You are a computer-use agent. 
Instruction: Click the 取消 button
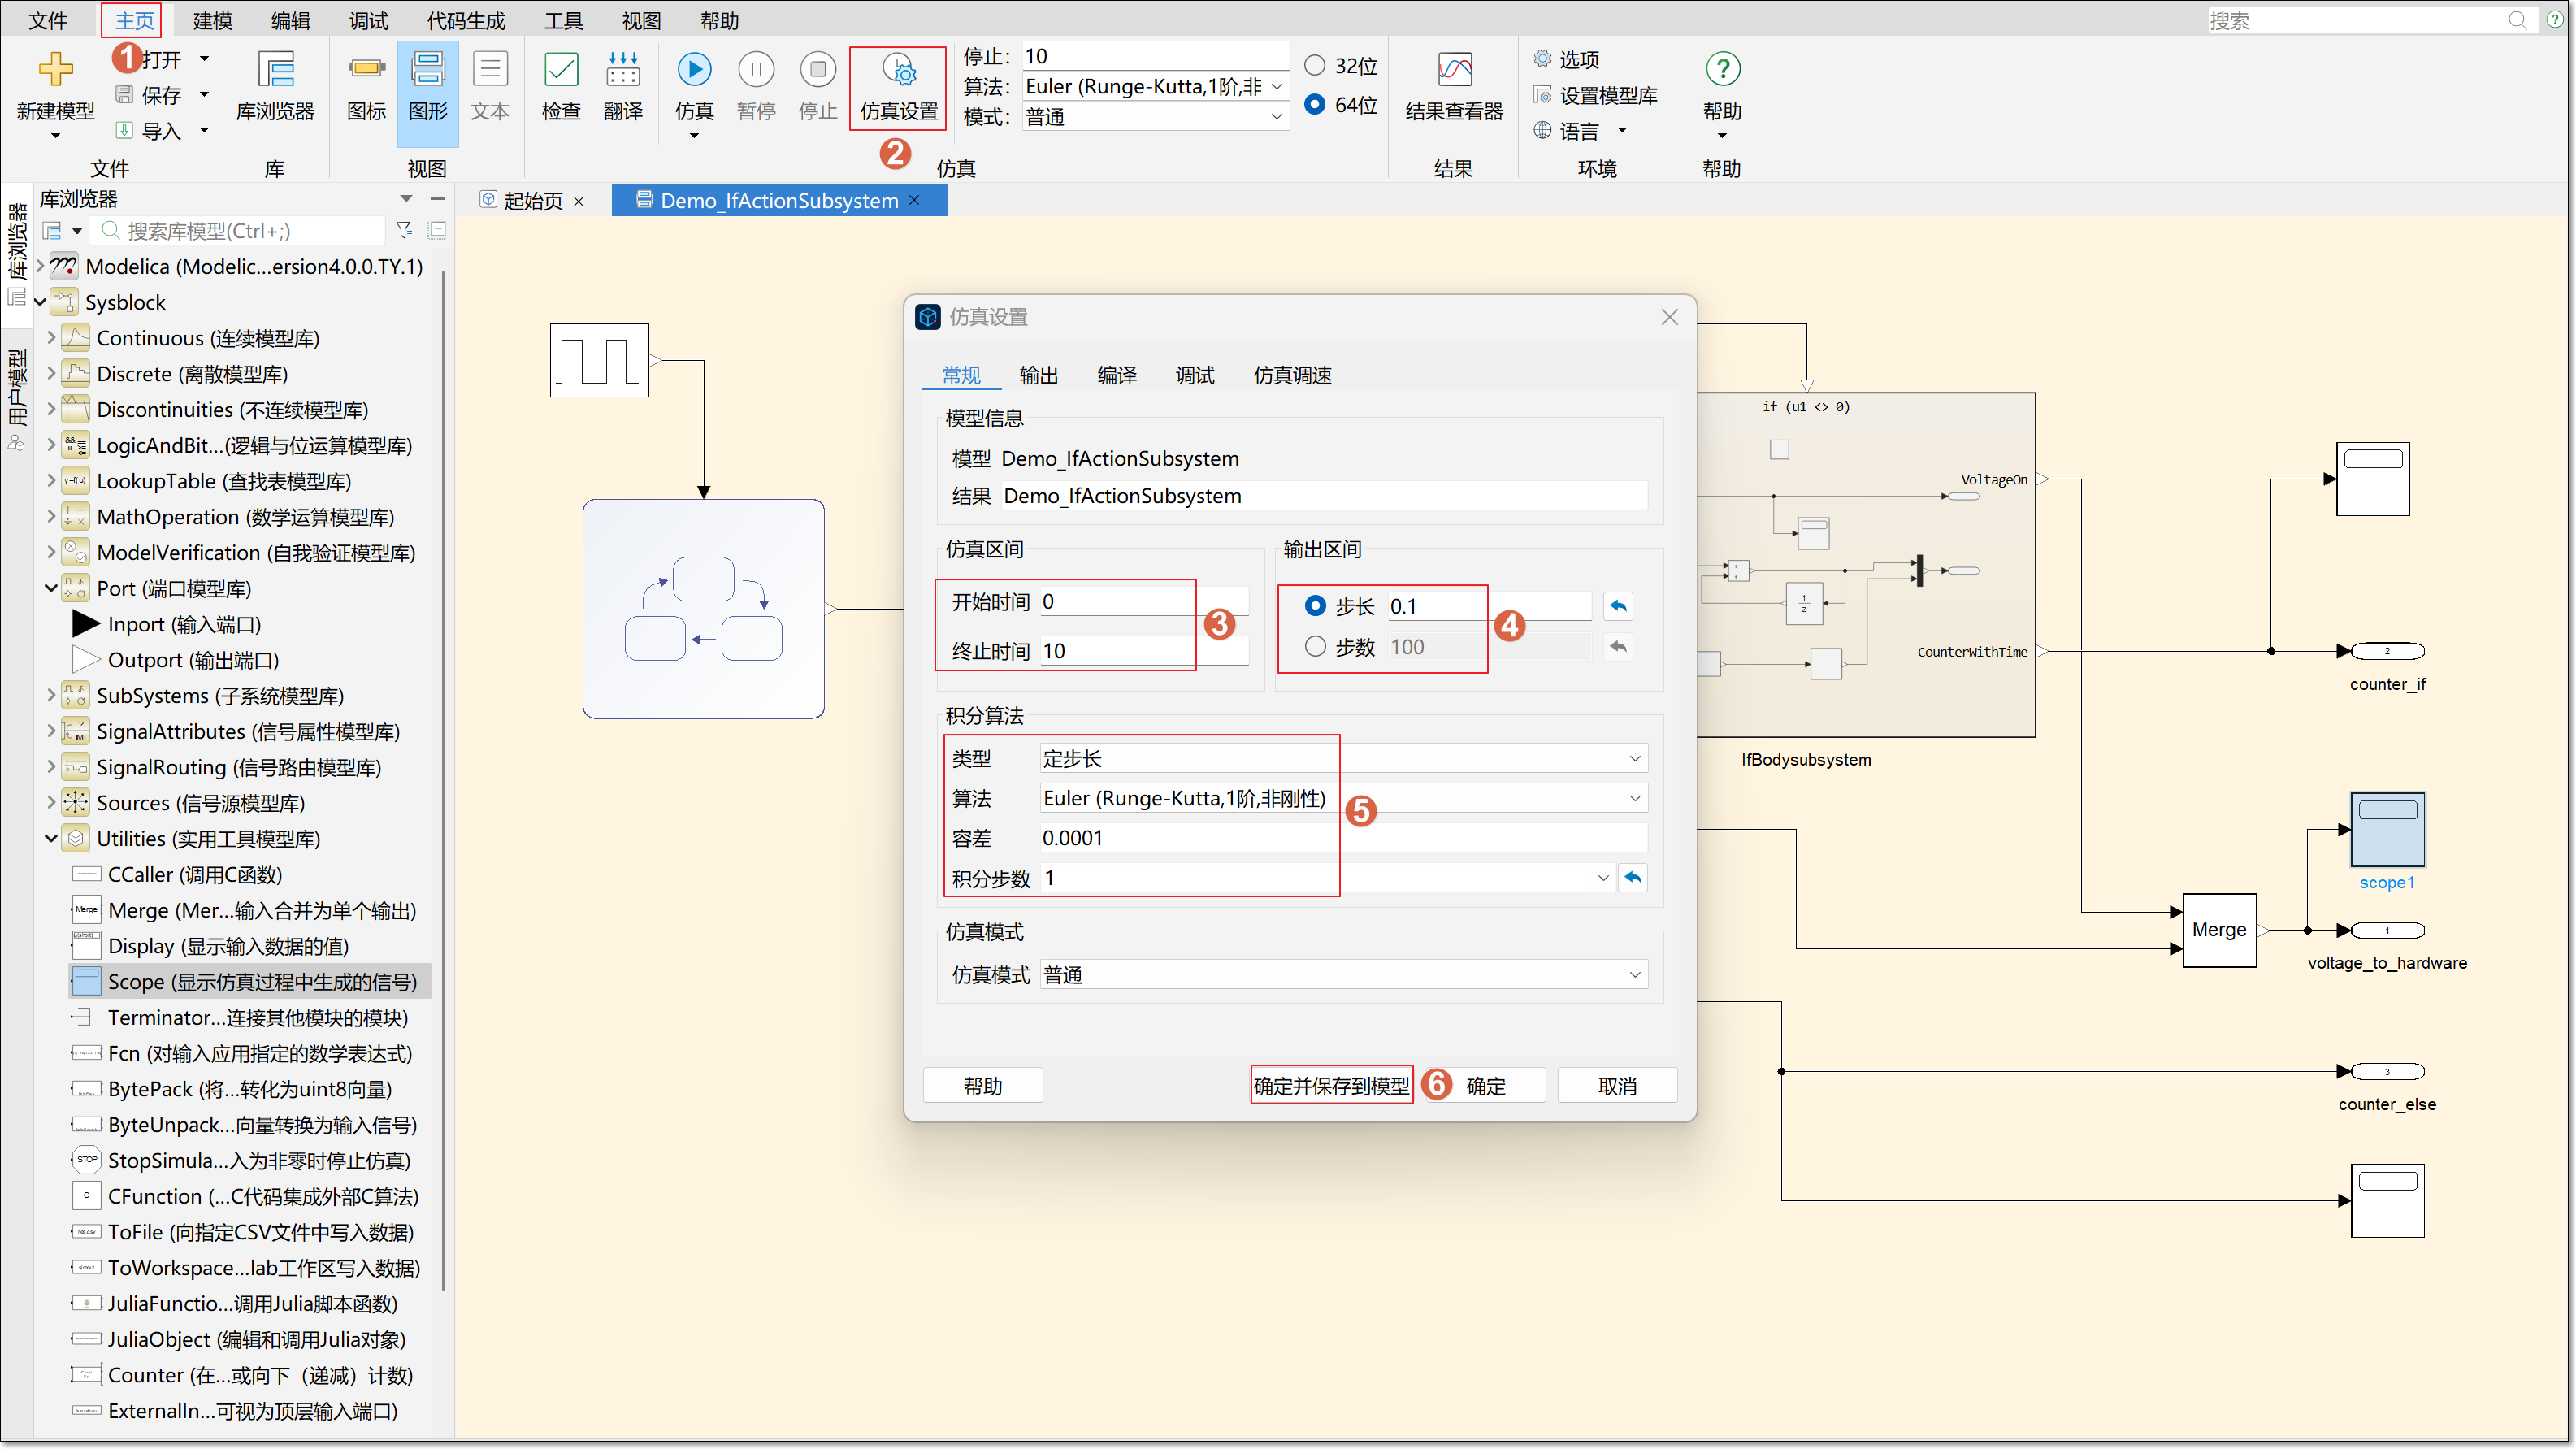(x=1616, y=1086)
